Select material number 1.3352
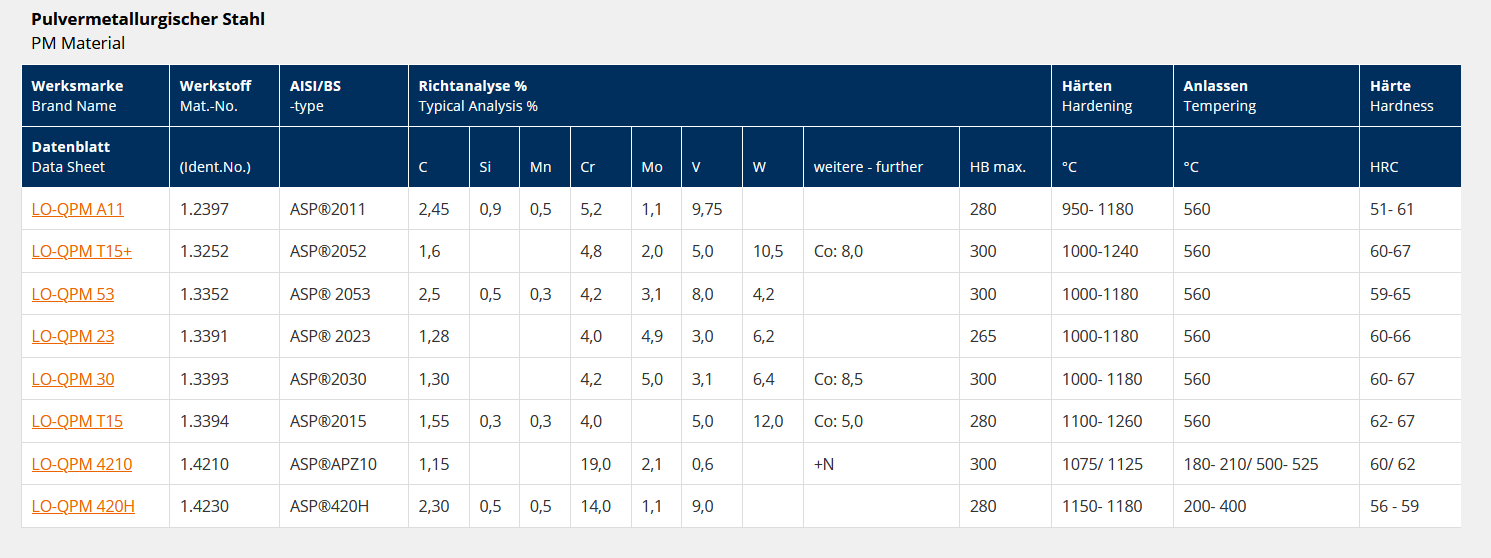Image resolution: width=1491 pixels, height=558 pixels. [204, 294]
